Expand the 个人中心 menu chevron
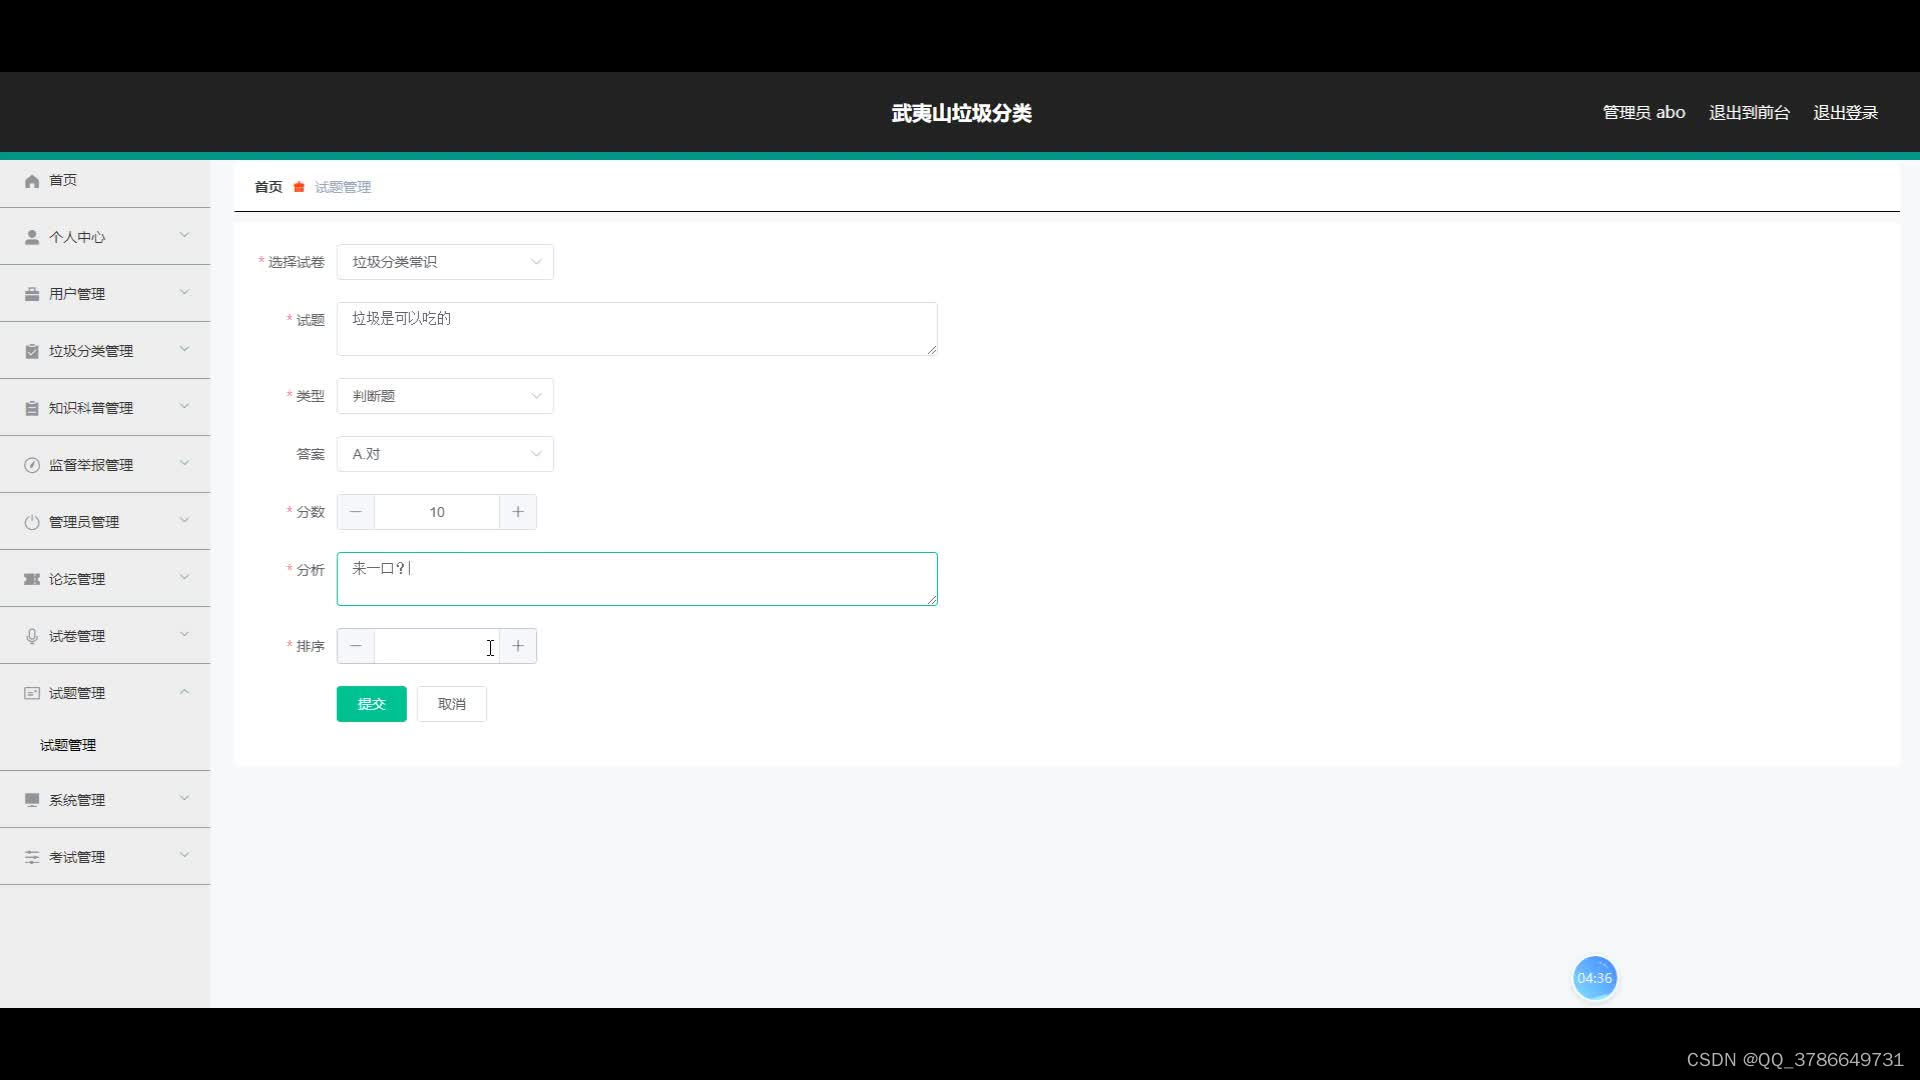The image size is (1920, 1080). click(184, 236)
